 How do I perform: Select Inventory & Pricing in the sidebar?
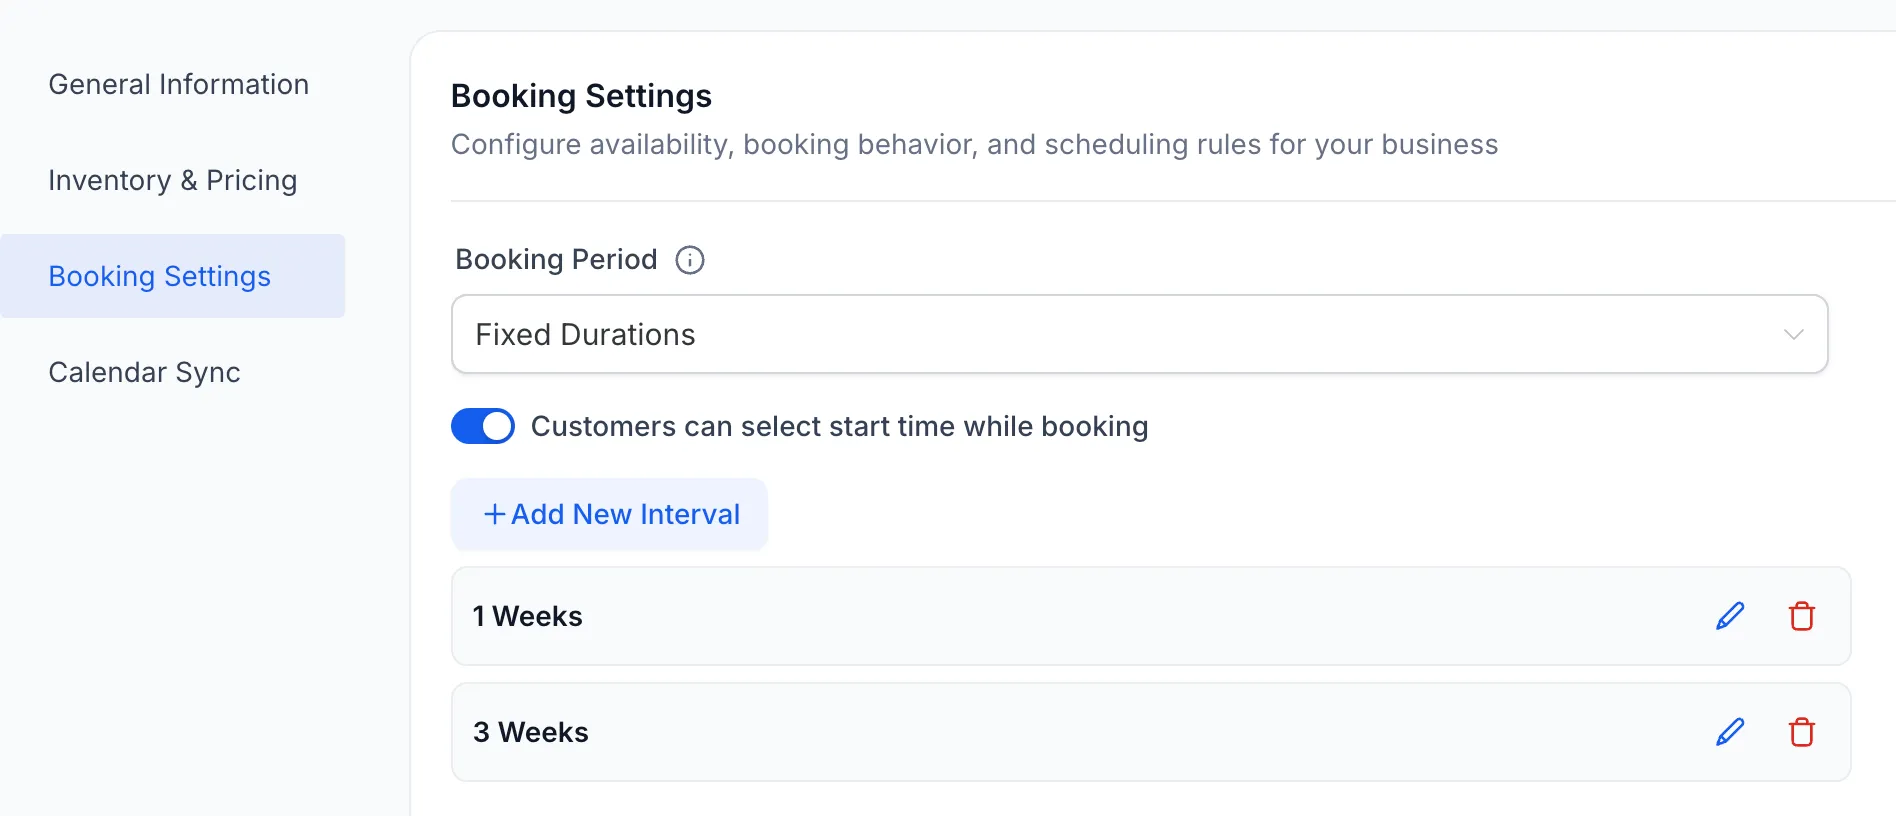(x=172, y=180)
